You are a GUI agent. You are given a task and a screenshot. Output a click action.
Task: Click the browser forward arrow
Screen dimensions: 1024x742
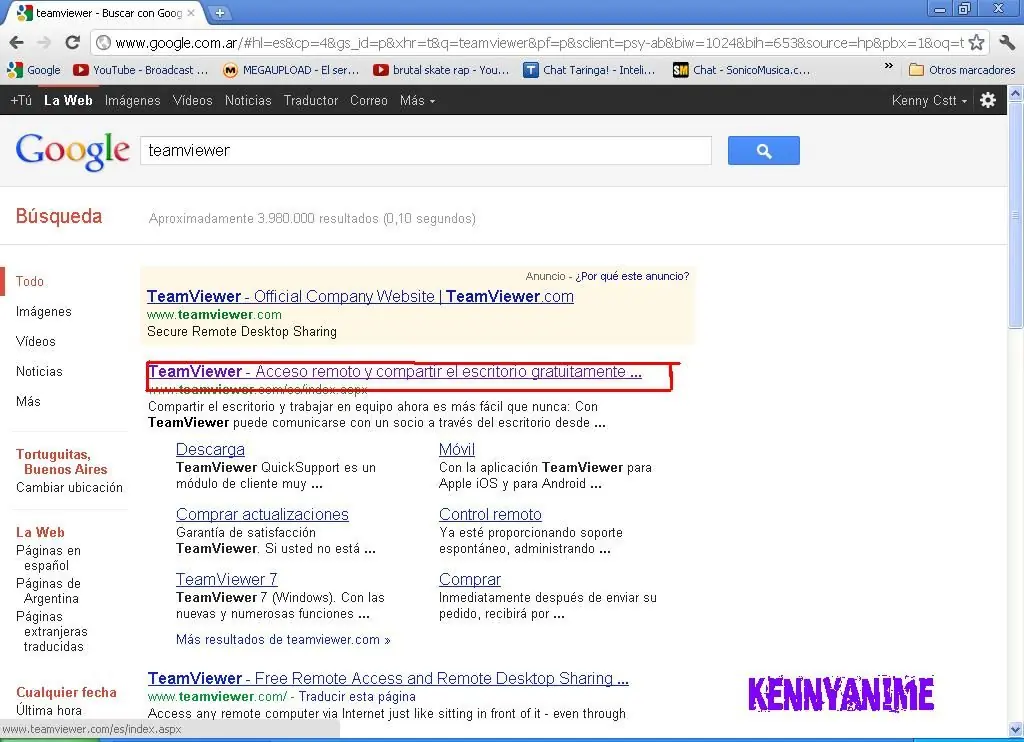(44, 42)
